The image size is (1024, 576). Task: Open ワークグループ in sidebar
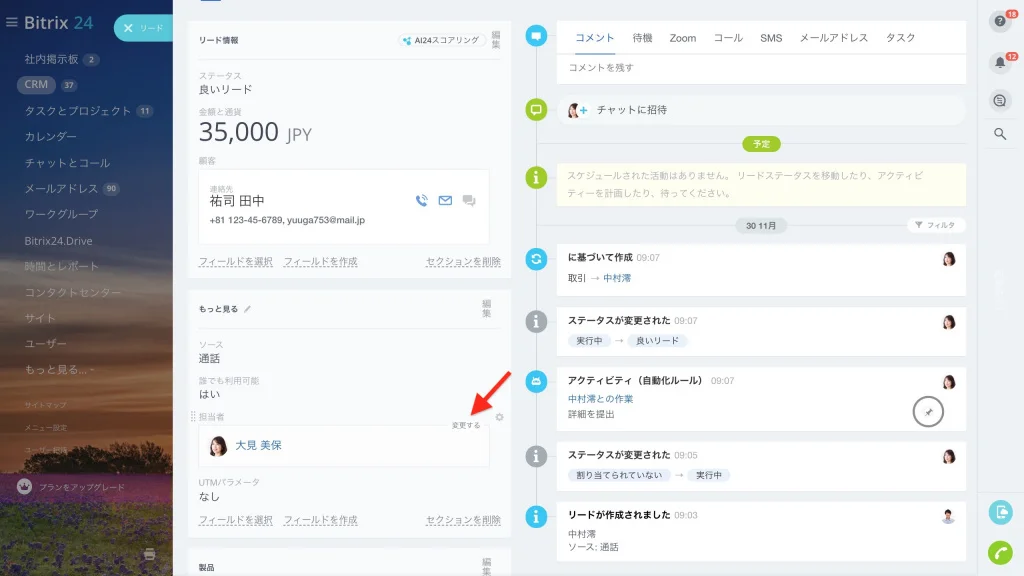coord(61,214)
